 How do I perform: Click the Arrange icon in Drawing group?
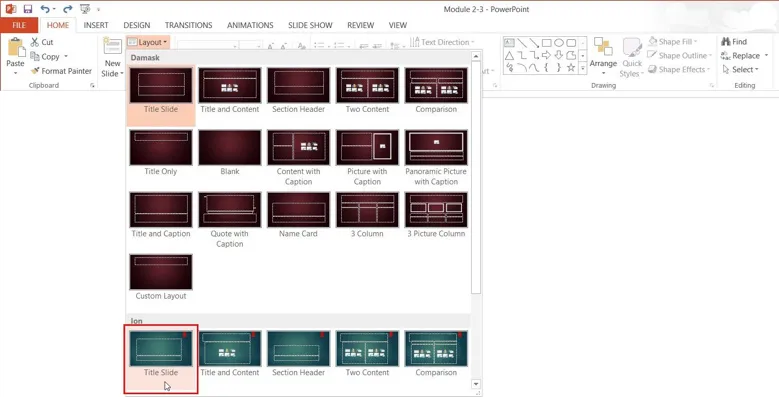[603, 48]
